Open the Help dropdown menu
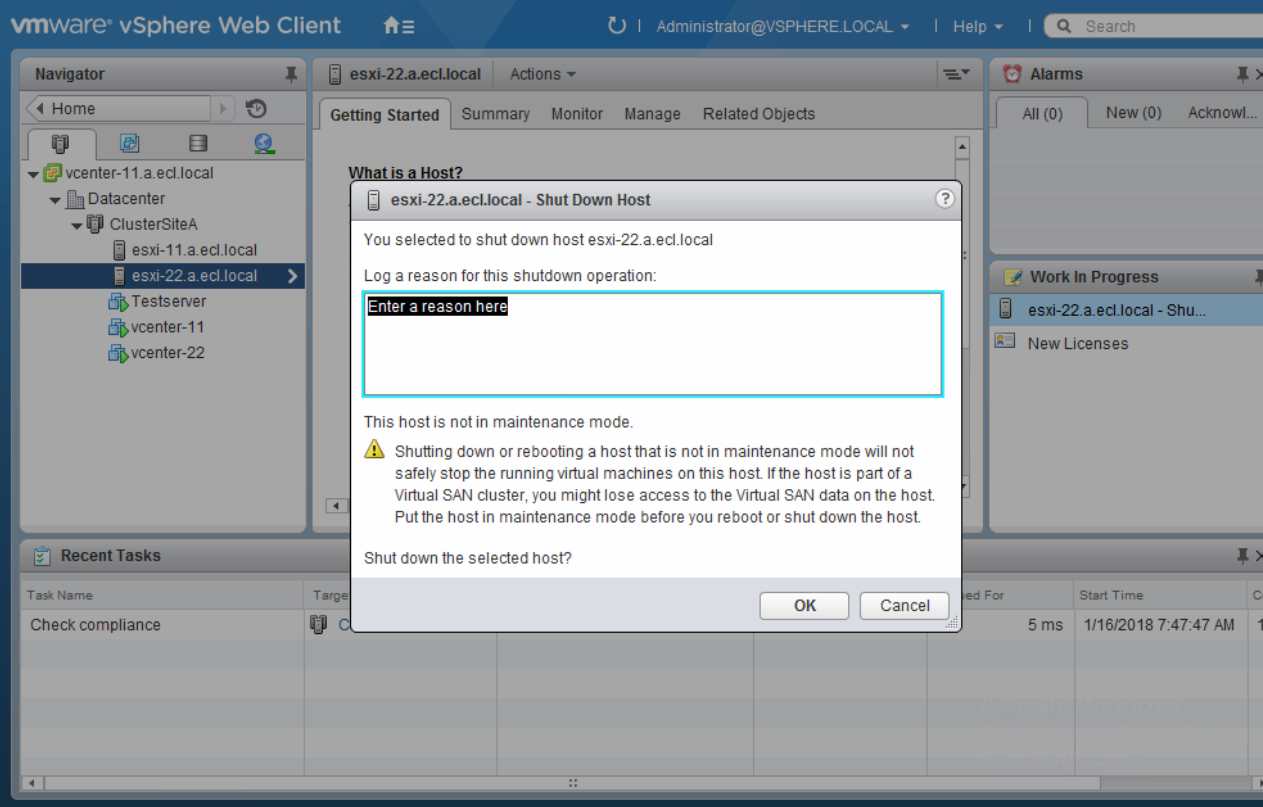1263x807 pixels. (977, 27)
